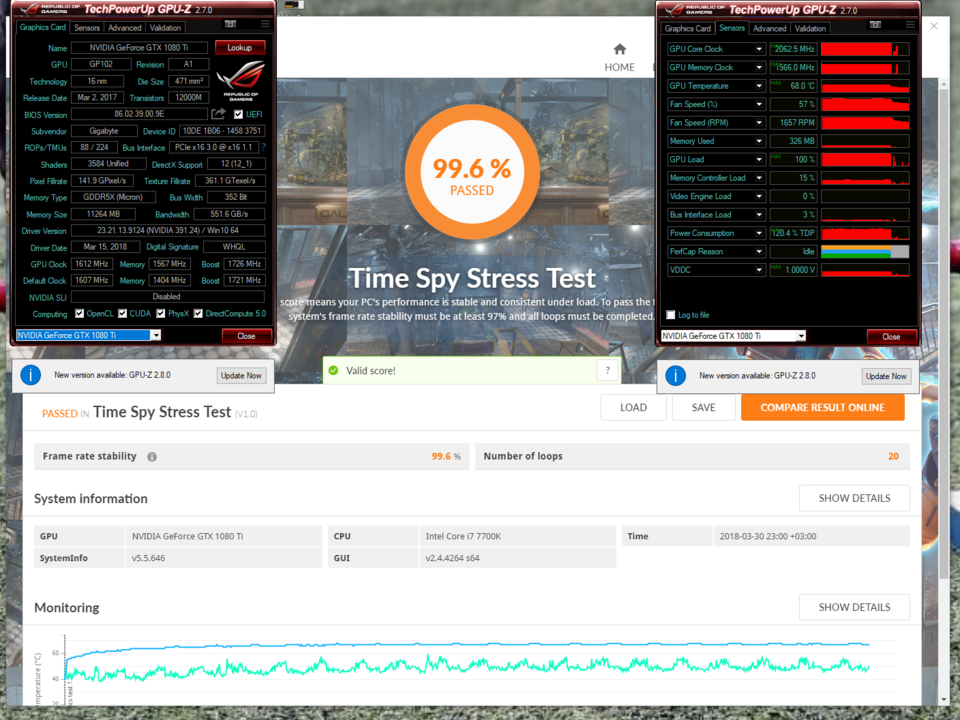
Task: Open GPU Load sensor dropdown
Action: [759, 159]
